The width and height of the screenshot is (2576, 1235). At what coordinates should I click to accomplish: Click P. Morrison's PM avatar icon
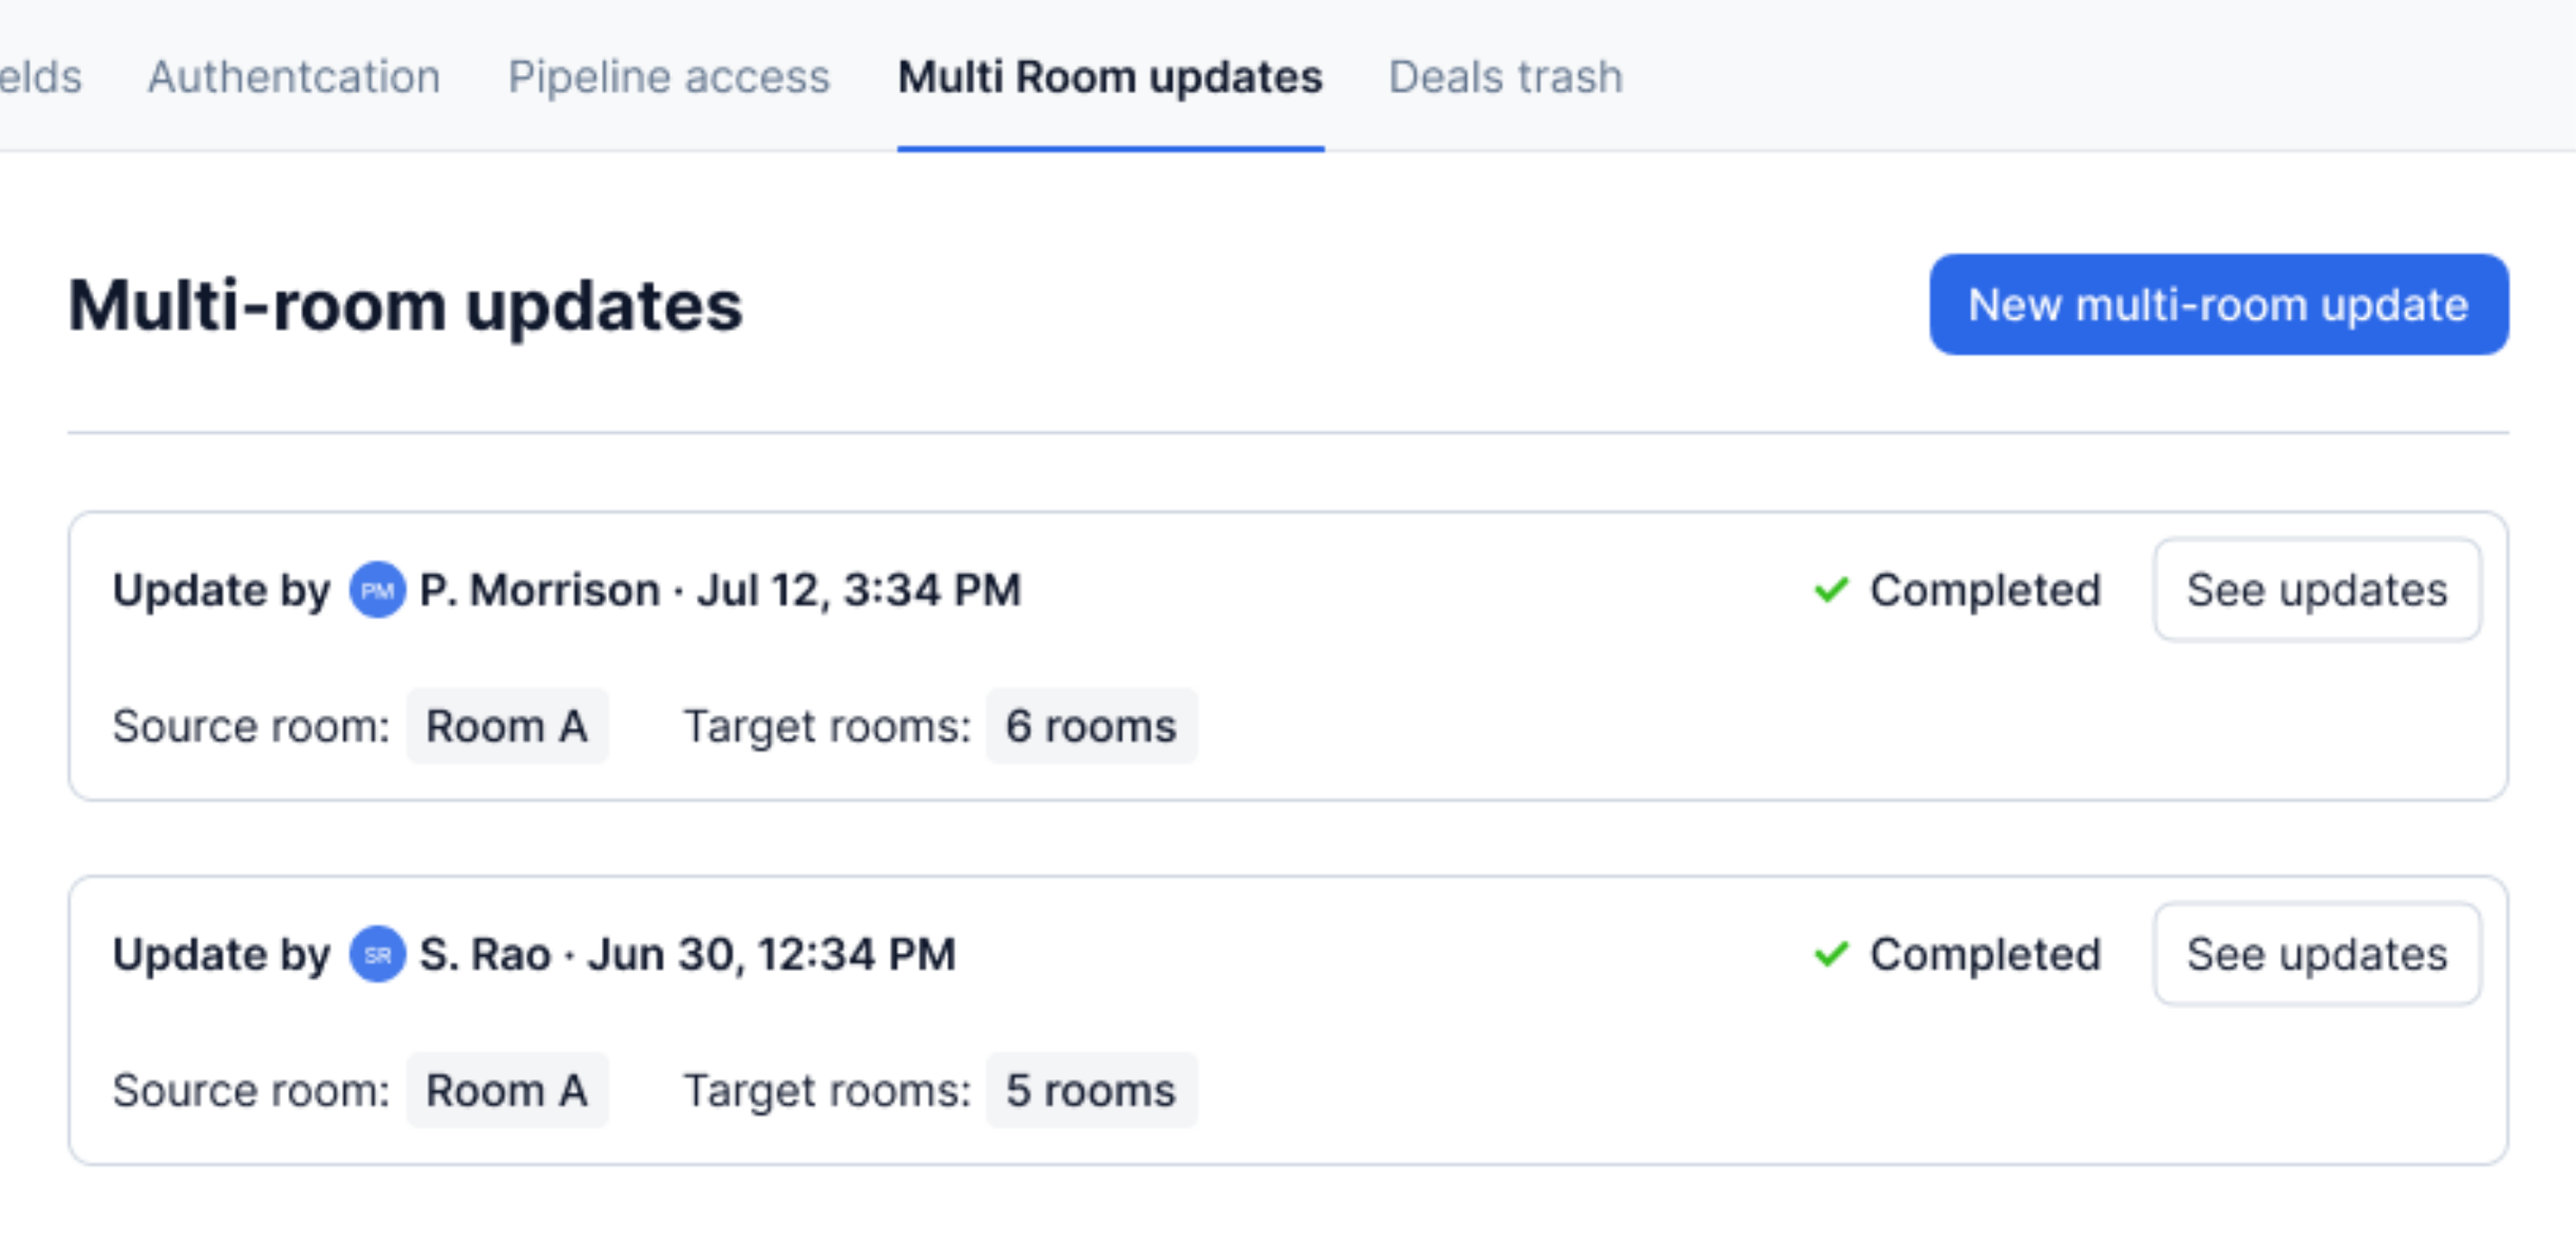pos(377,590)
